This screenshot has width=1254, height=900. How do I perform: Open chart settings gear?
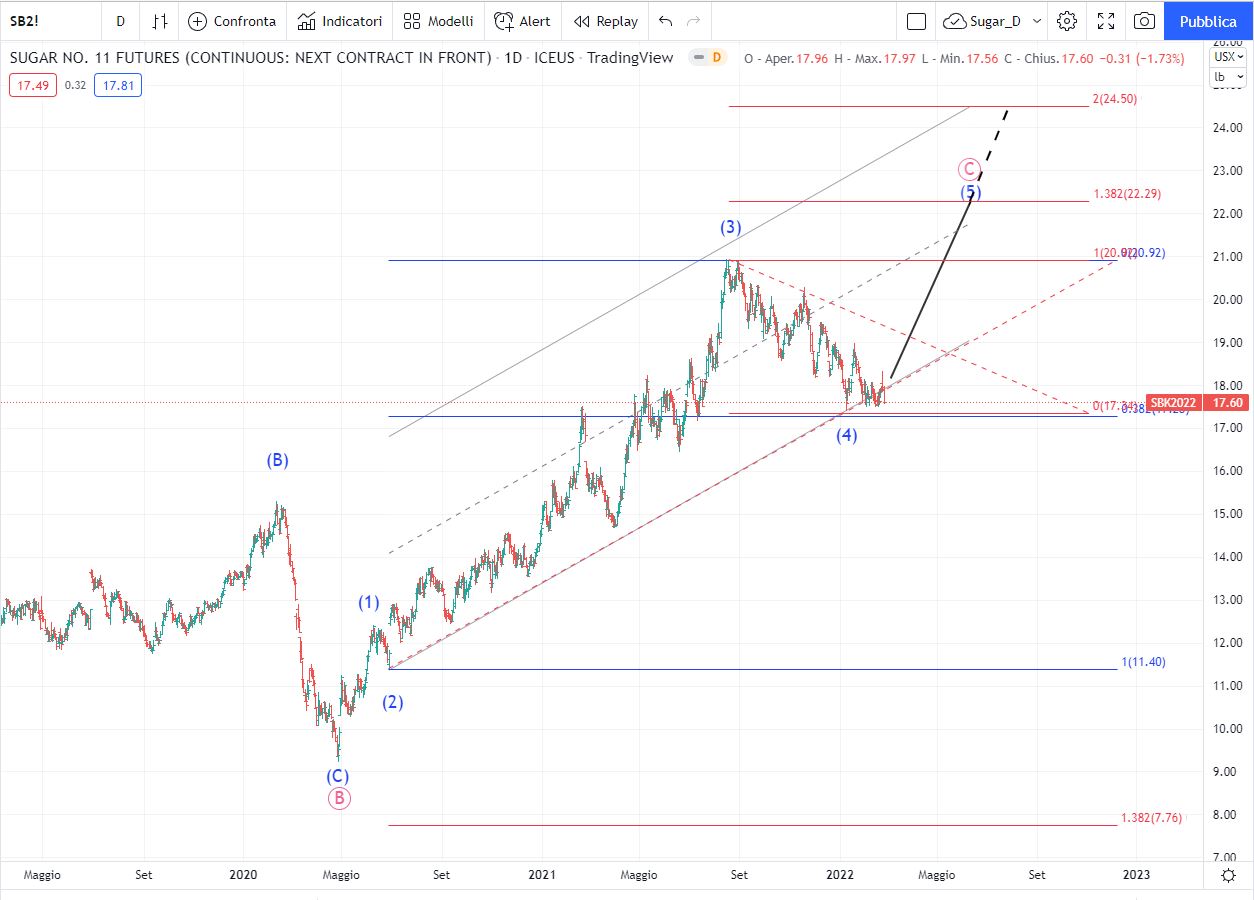coord(1067,21)
